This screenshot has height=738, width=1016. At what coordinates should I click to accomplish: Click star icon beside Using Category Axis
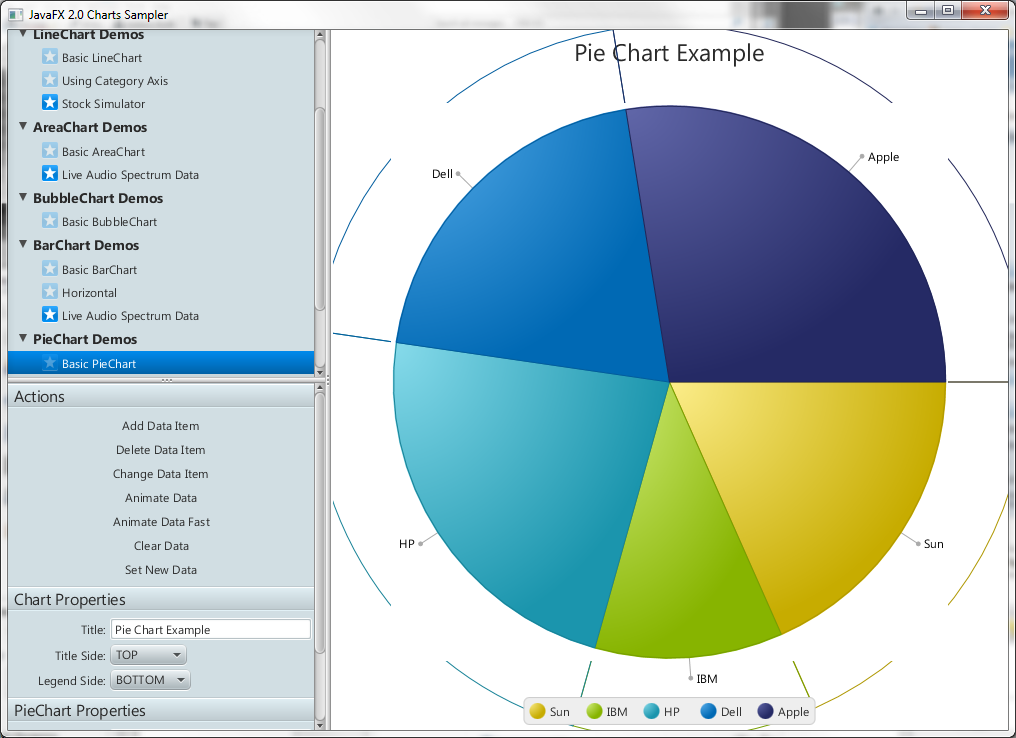coord(50,80)
